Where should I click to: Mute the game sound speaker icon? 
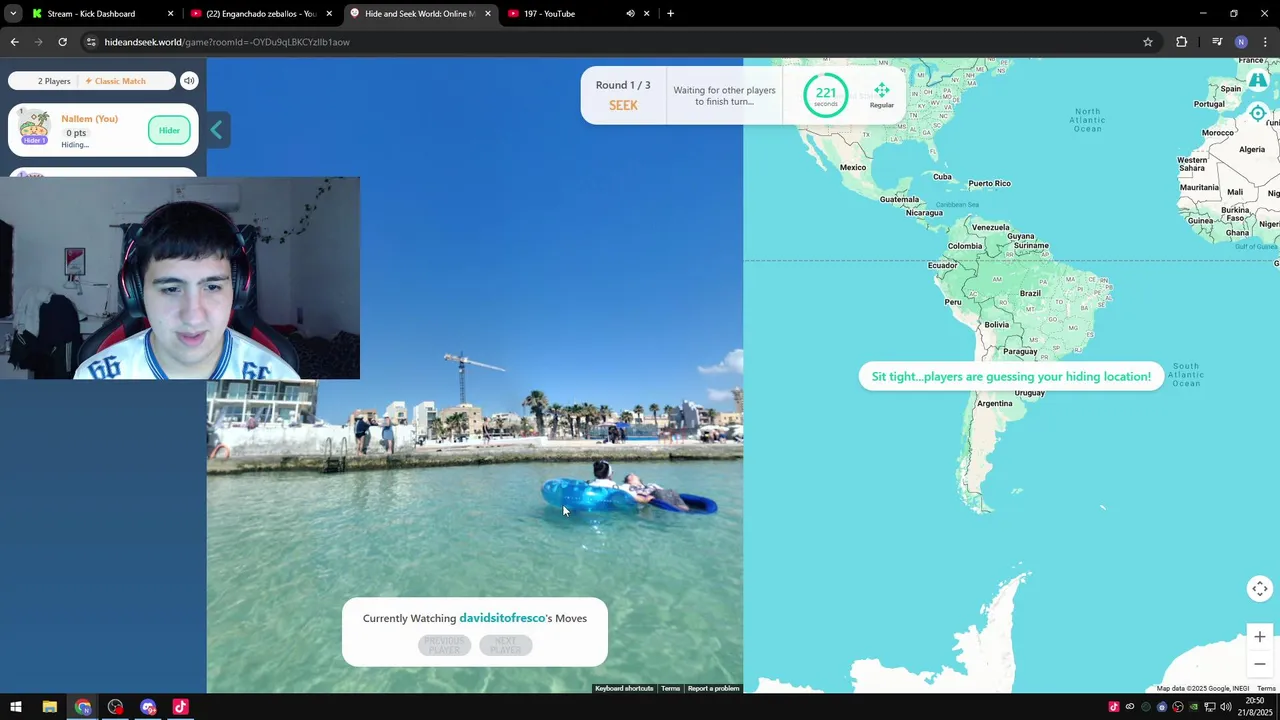(189, 81)
